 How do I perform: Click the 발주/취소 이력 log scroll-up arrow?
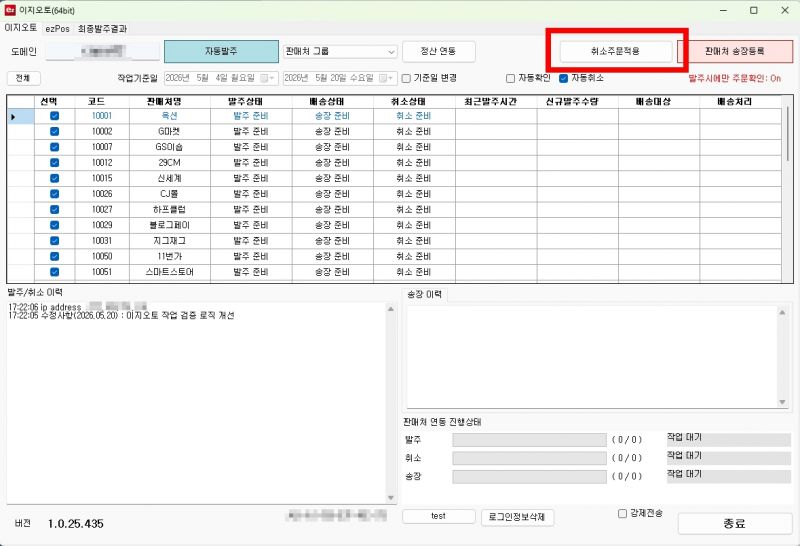[x=391, y=309]
